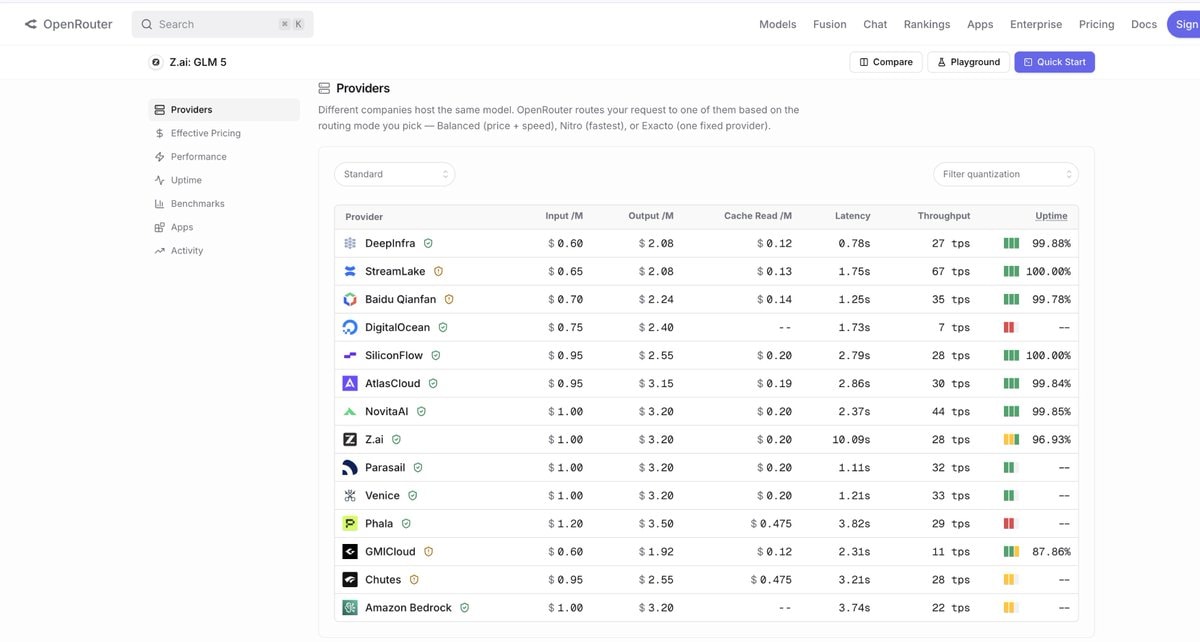The image size is (1200, 642).
Task: Click the yellow uptime bars for Z.ai
Action: tap(1011, 439)
